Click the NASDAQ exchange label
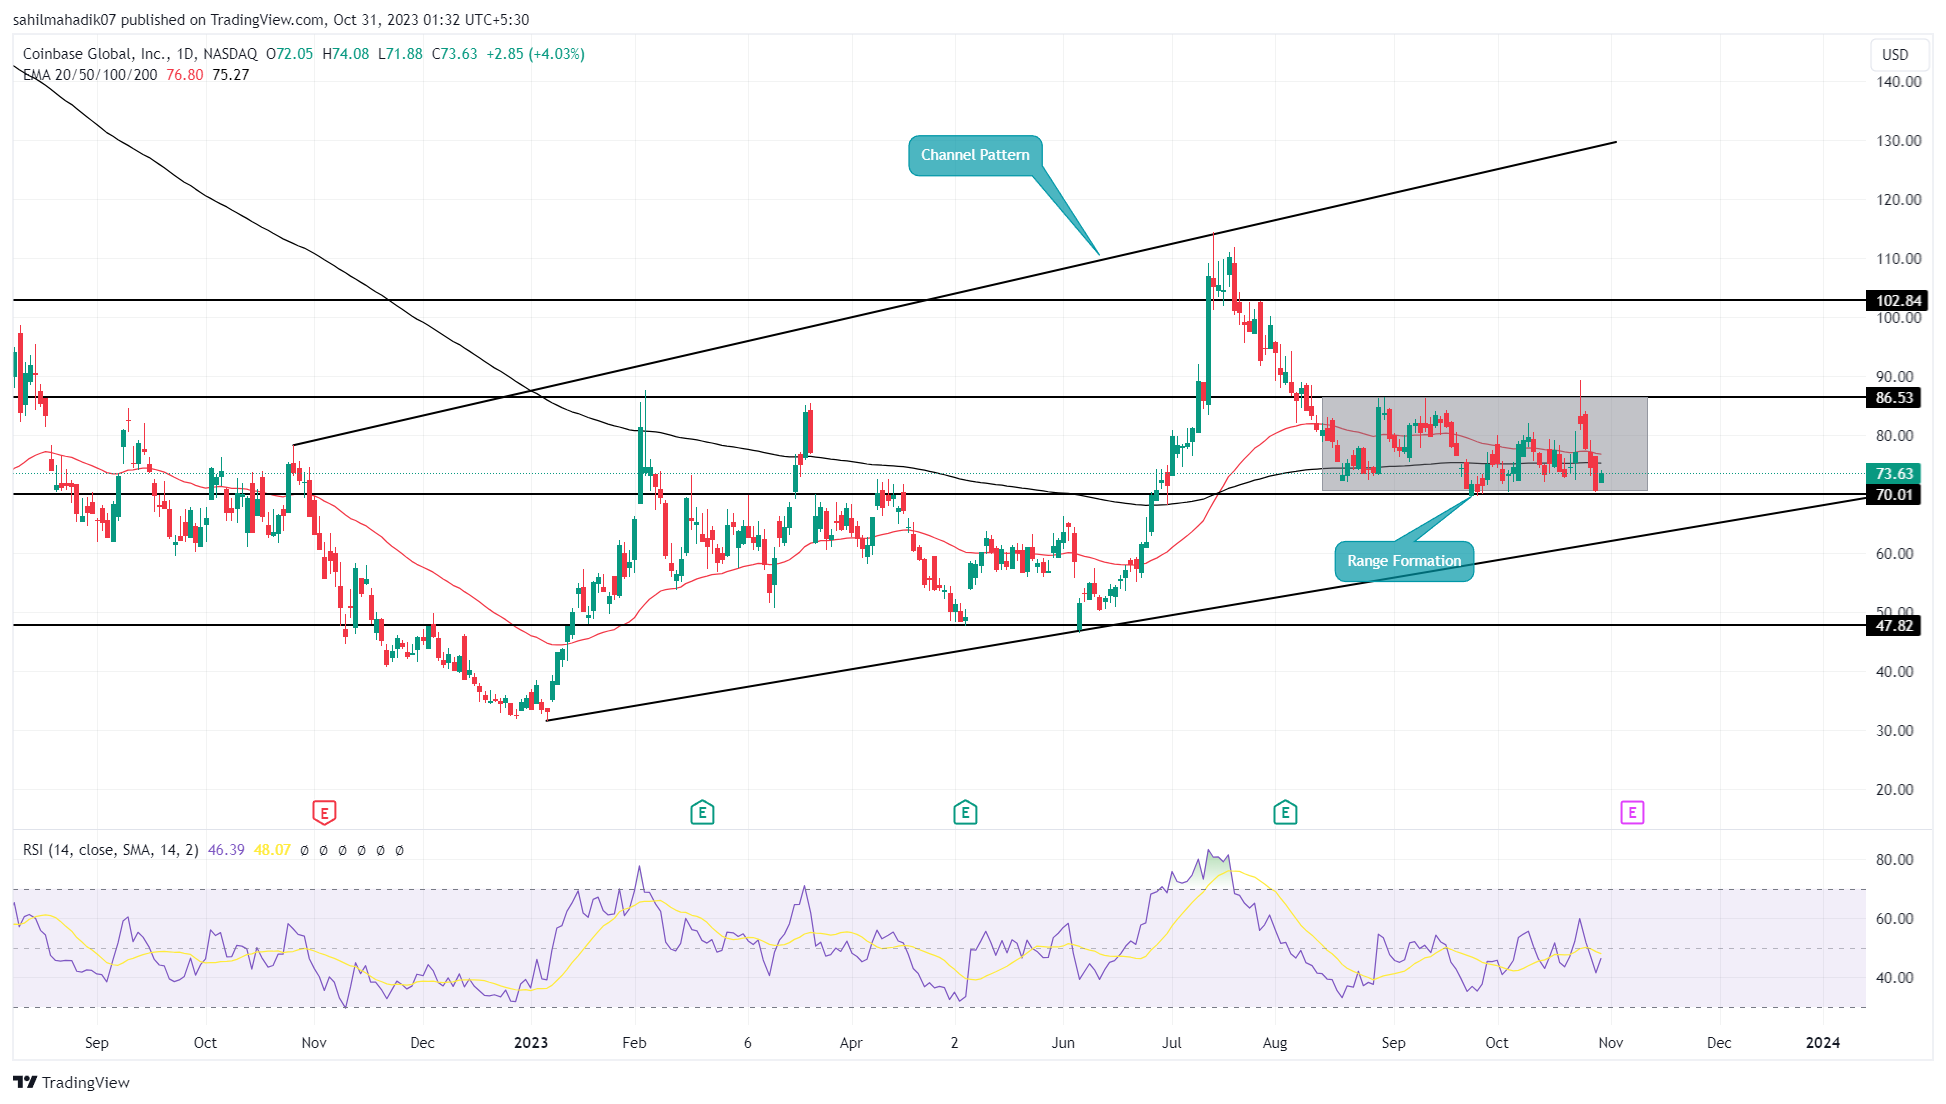Viewport: 1946px width, 1104px height. (x=230, y=54)
